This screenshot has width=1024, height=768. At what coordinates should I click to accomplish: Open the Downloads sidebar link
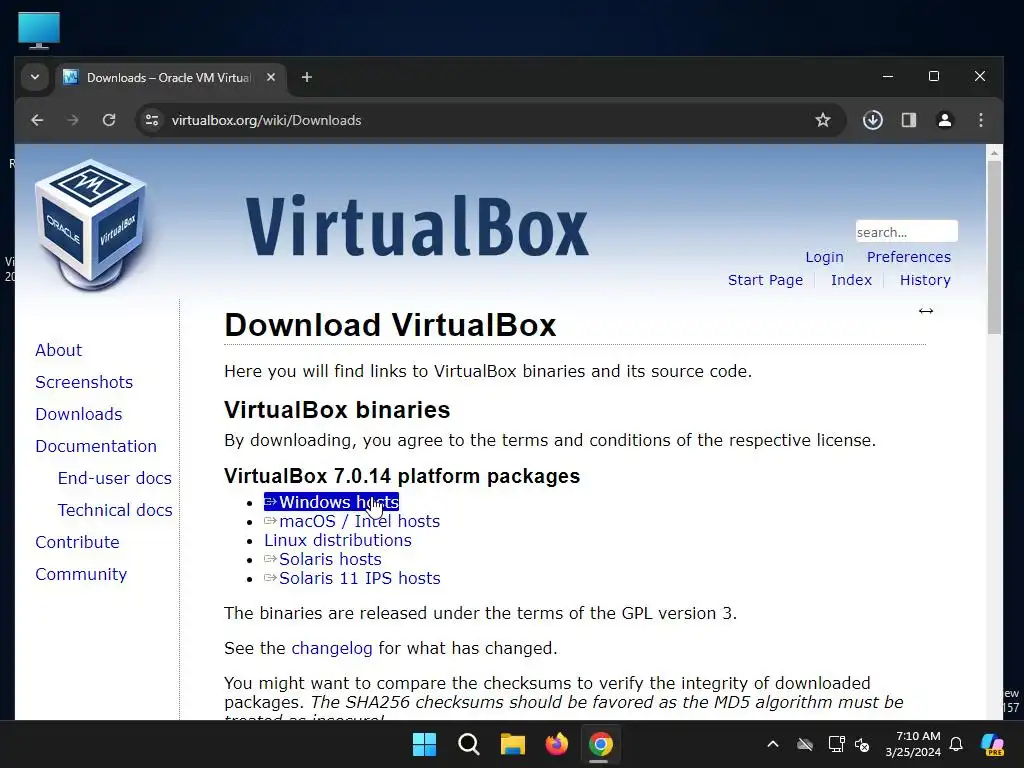click(x=79, y=414)
